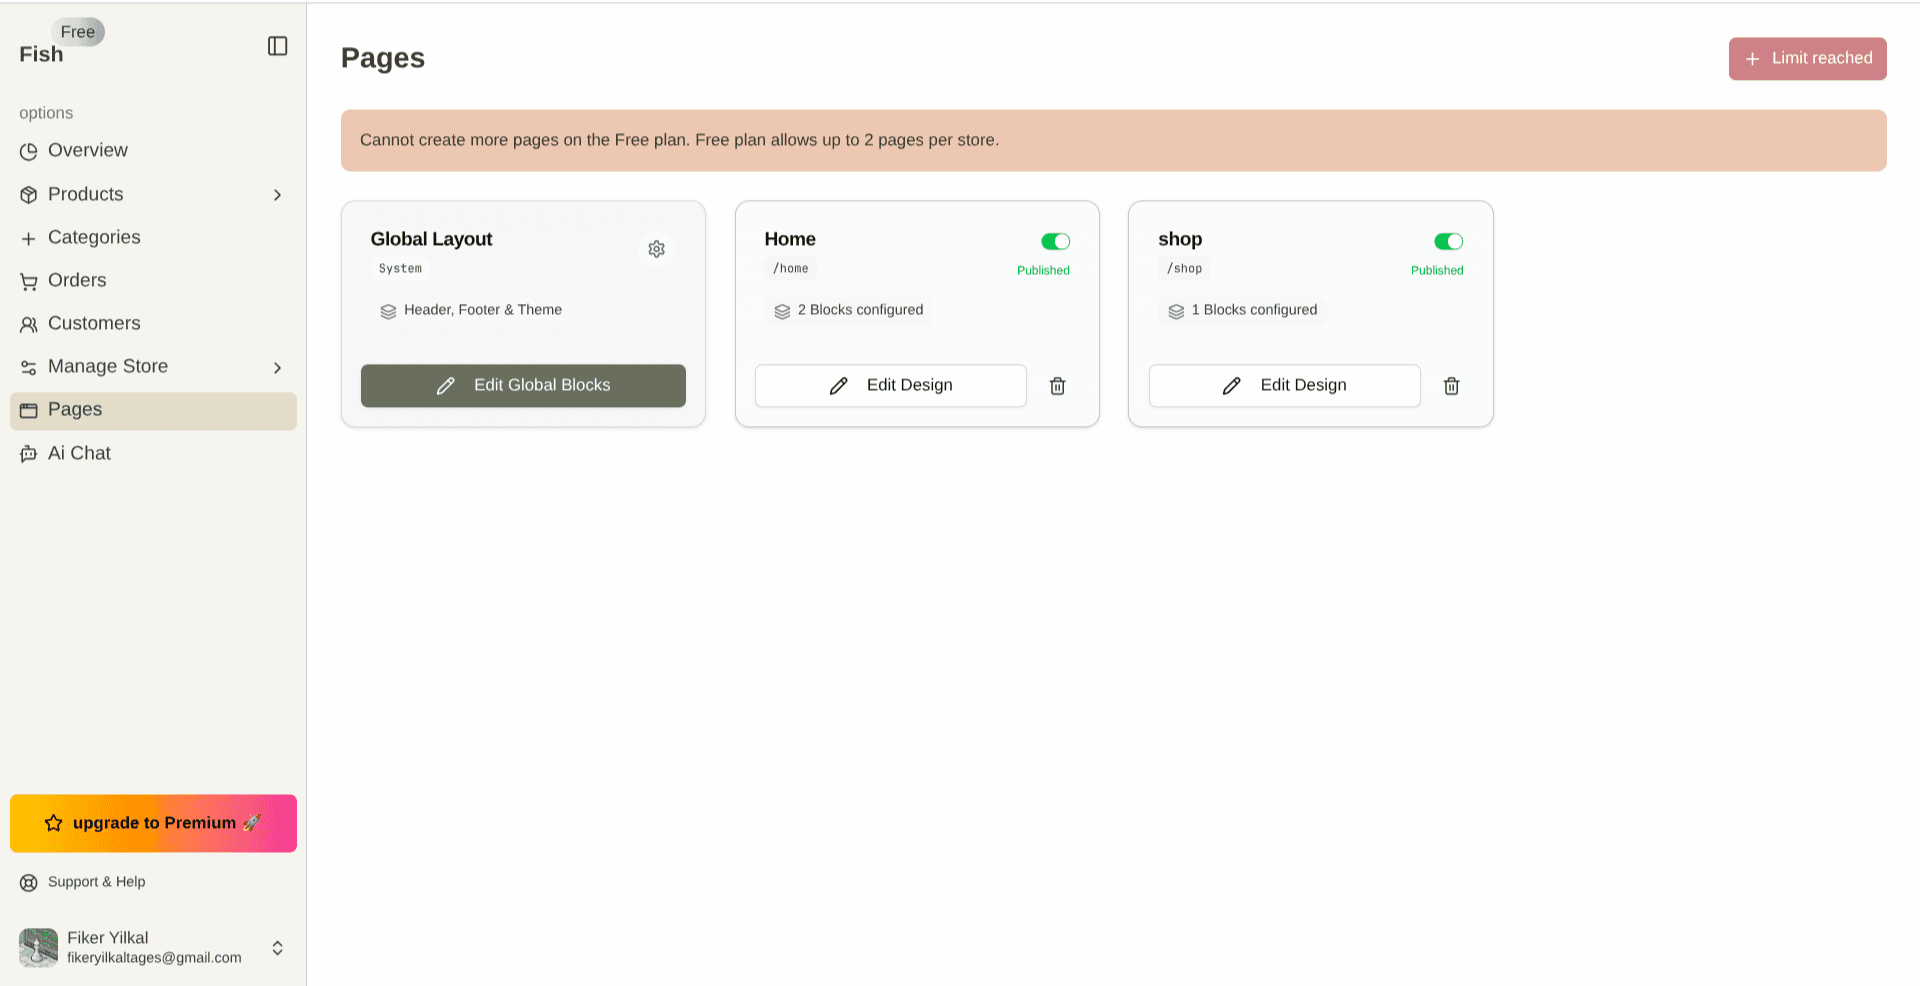This screenshot has width=1920, height=986.
Task: Click the upgrade to Premium banner
Action: 152,823
